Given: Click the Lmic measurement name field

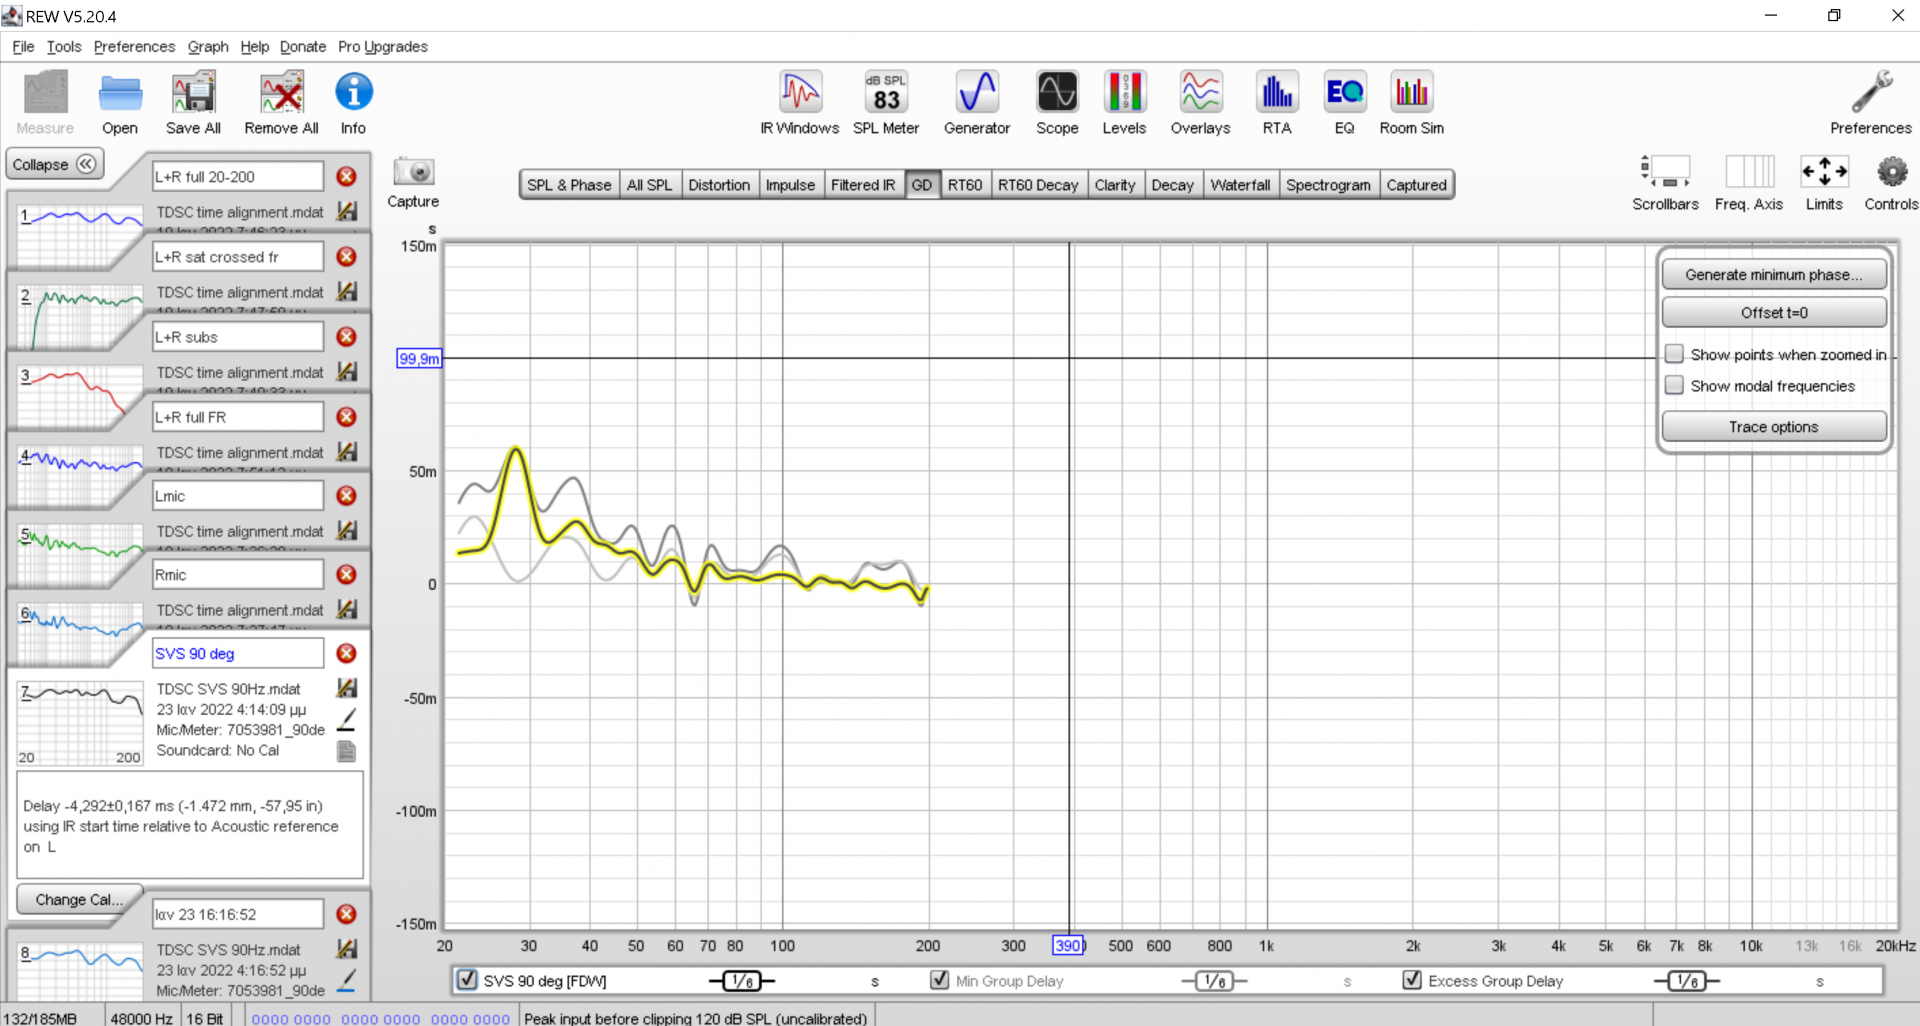Looking at the screenshot, I should (237, 496).
